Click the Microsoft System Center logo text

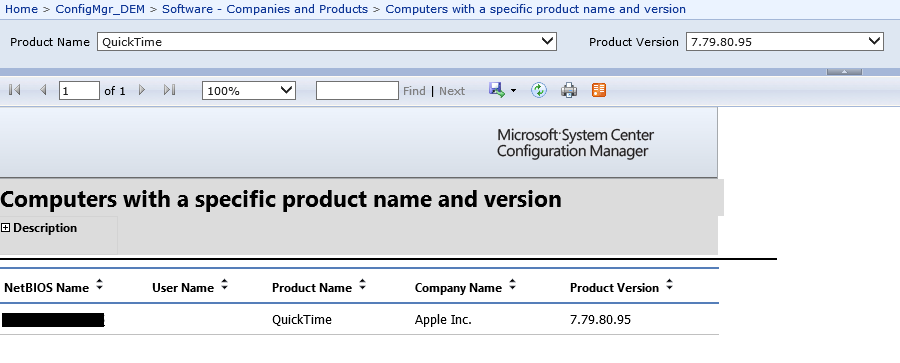[575, 143]
